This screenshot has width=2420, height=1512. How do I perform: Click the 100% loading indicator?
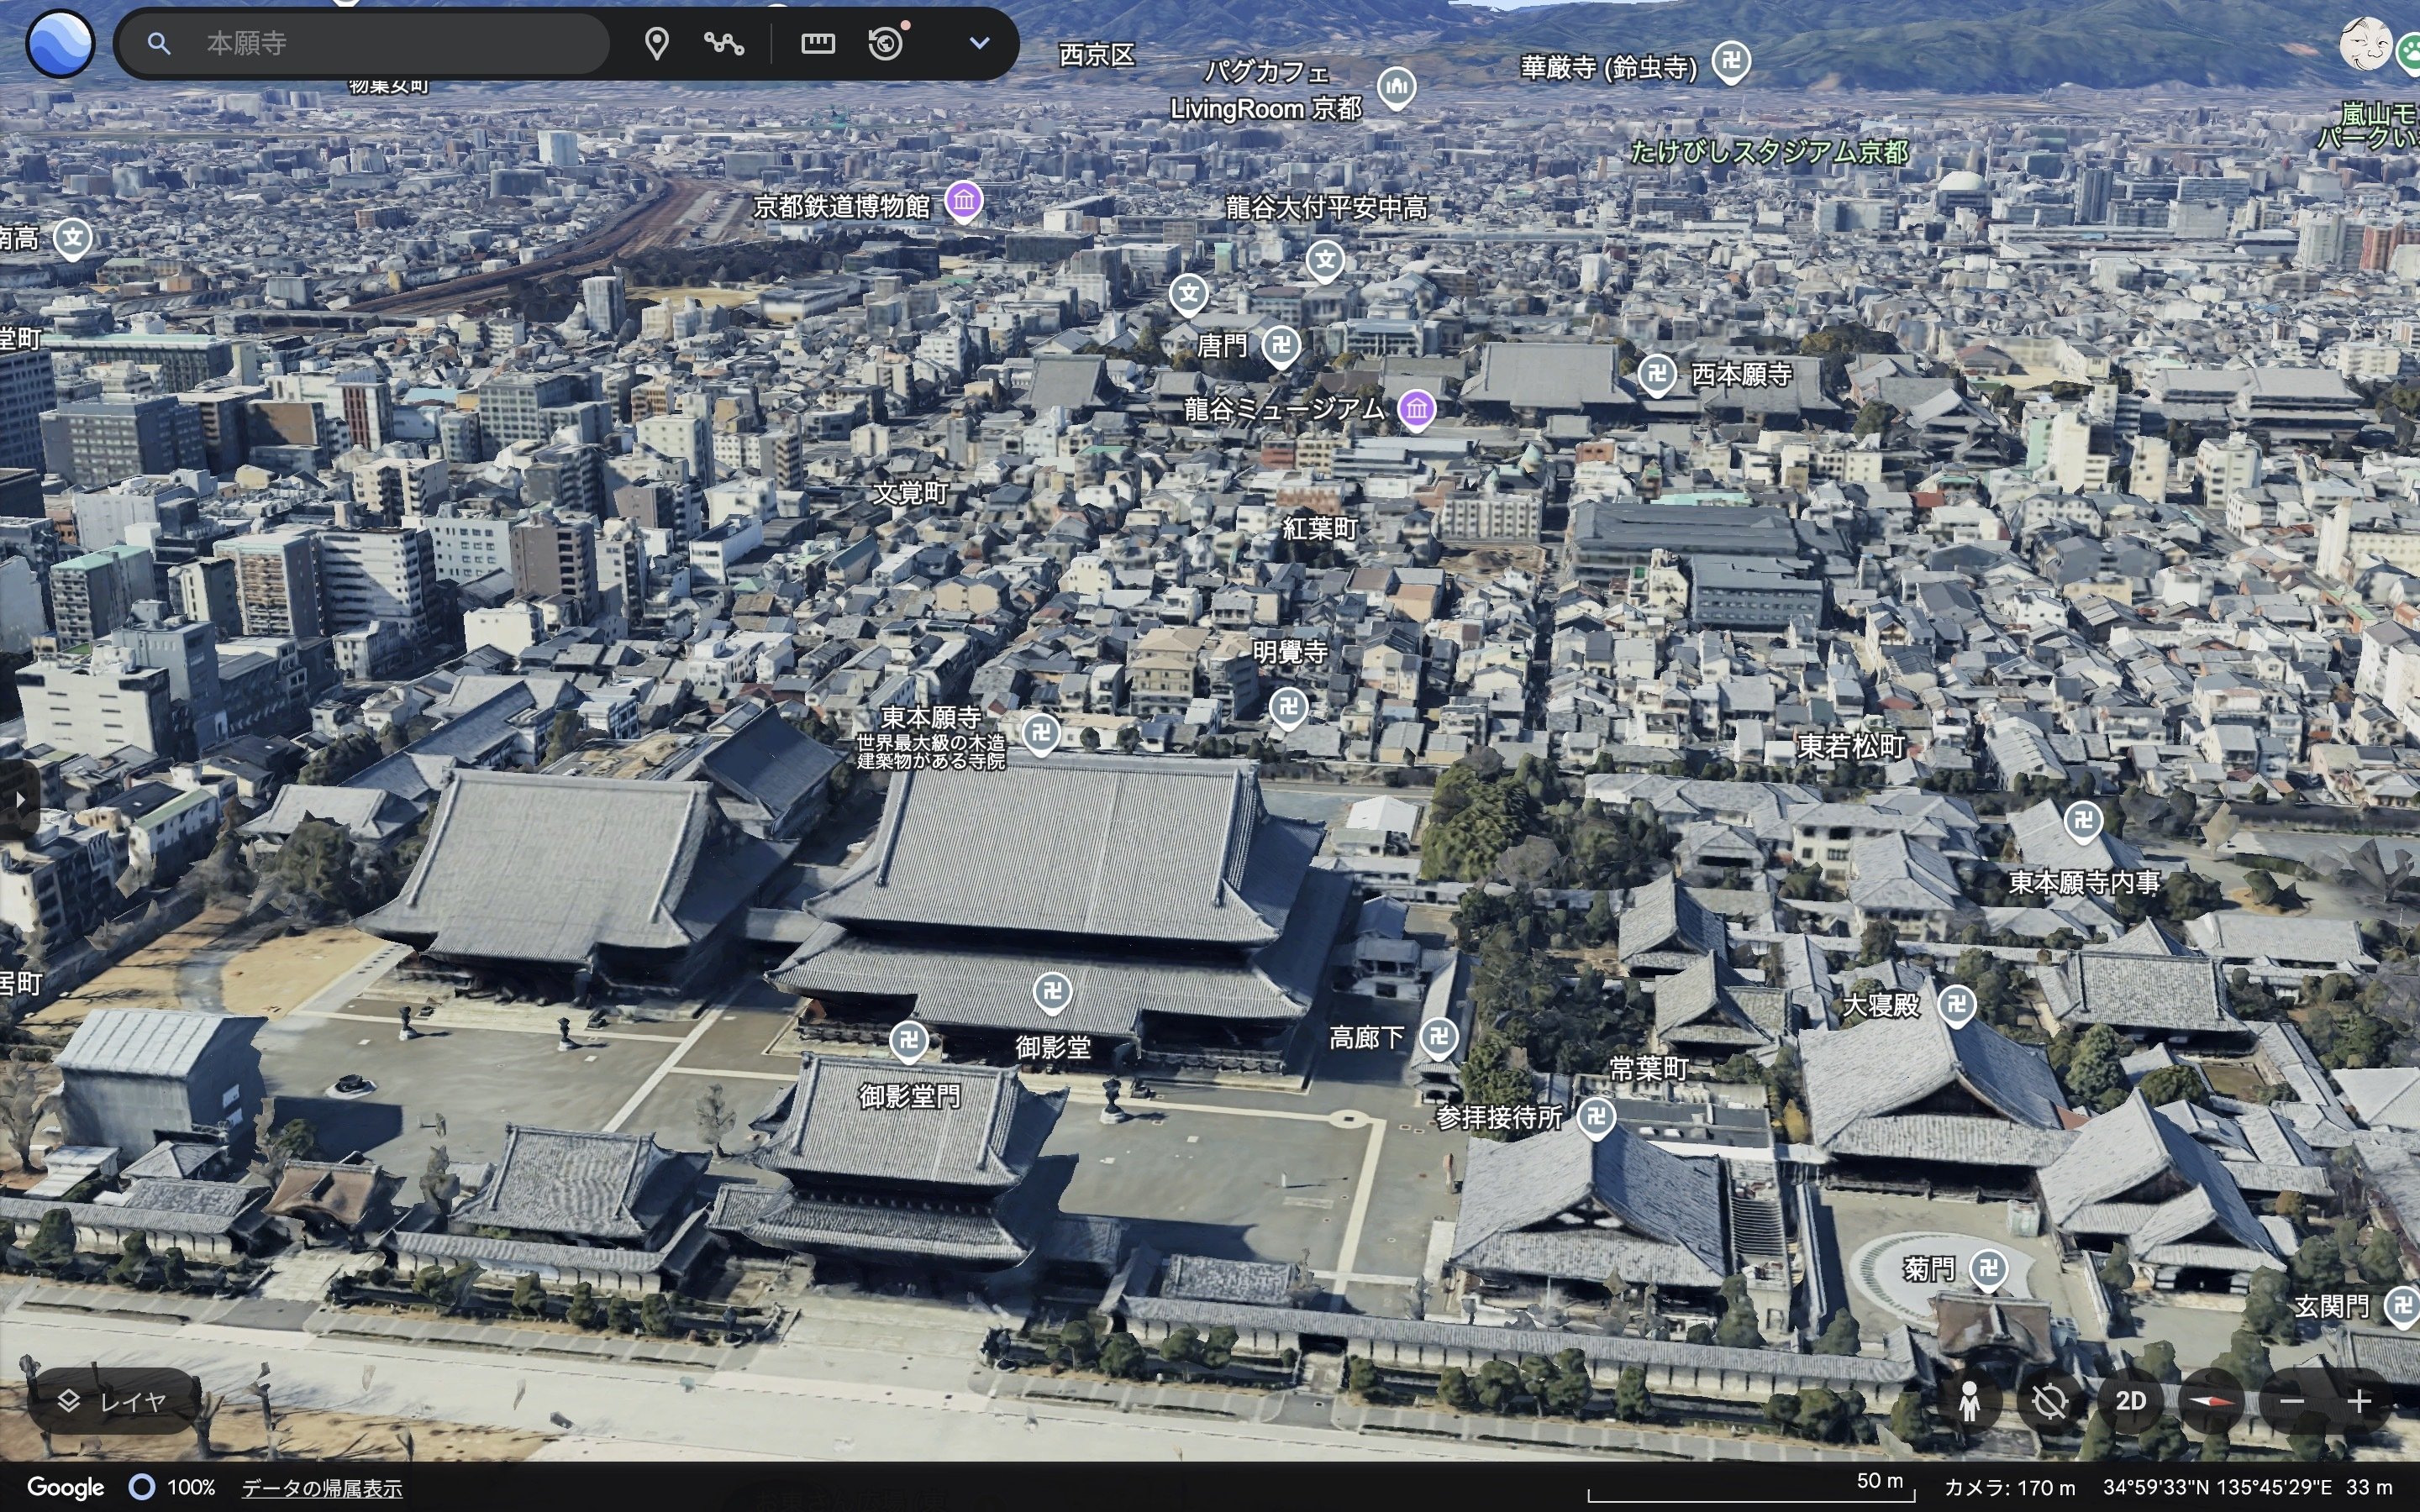click(172, 1488)
